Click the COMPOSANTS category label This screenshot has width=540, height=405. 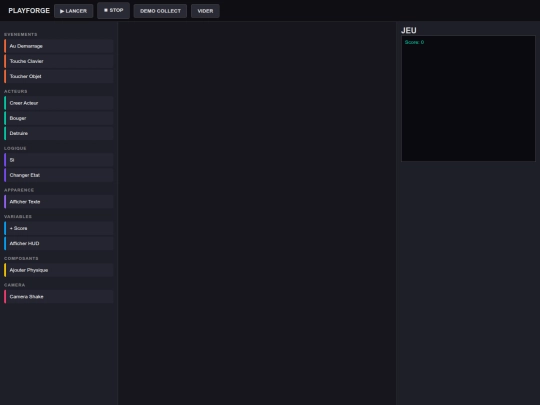[21, 258]
